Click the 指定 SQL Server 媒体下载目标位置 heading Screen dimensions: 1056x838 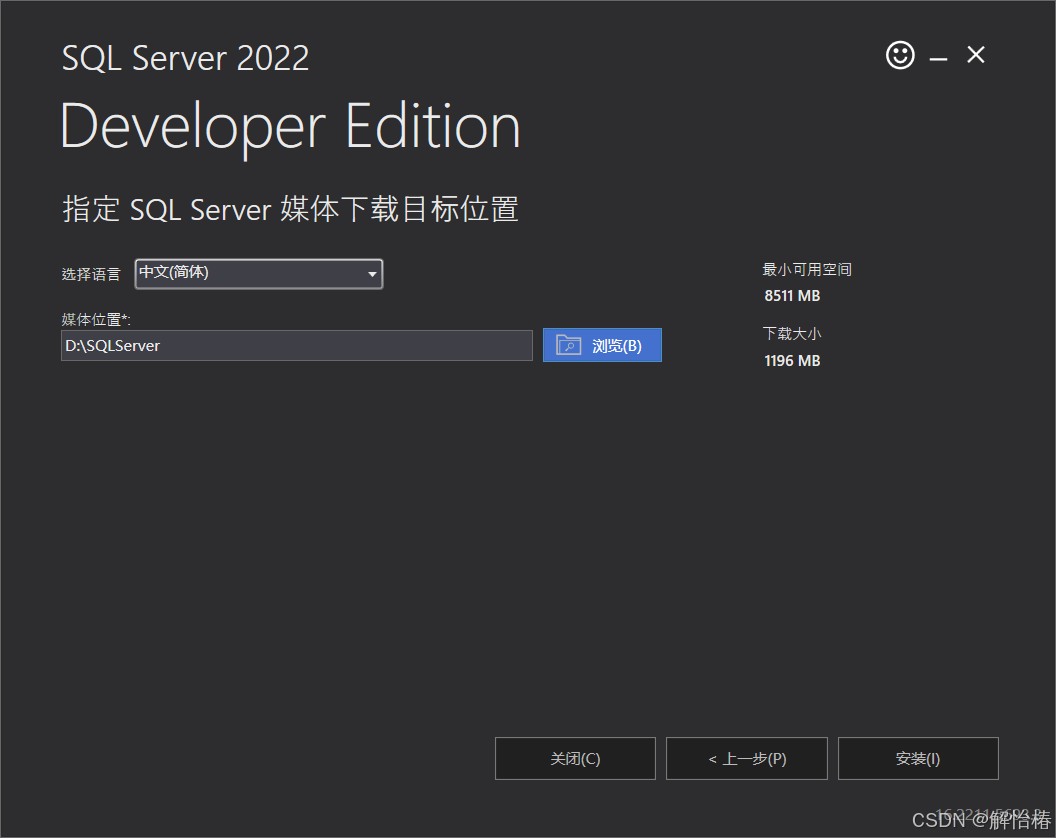click(290, 209)
